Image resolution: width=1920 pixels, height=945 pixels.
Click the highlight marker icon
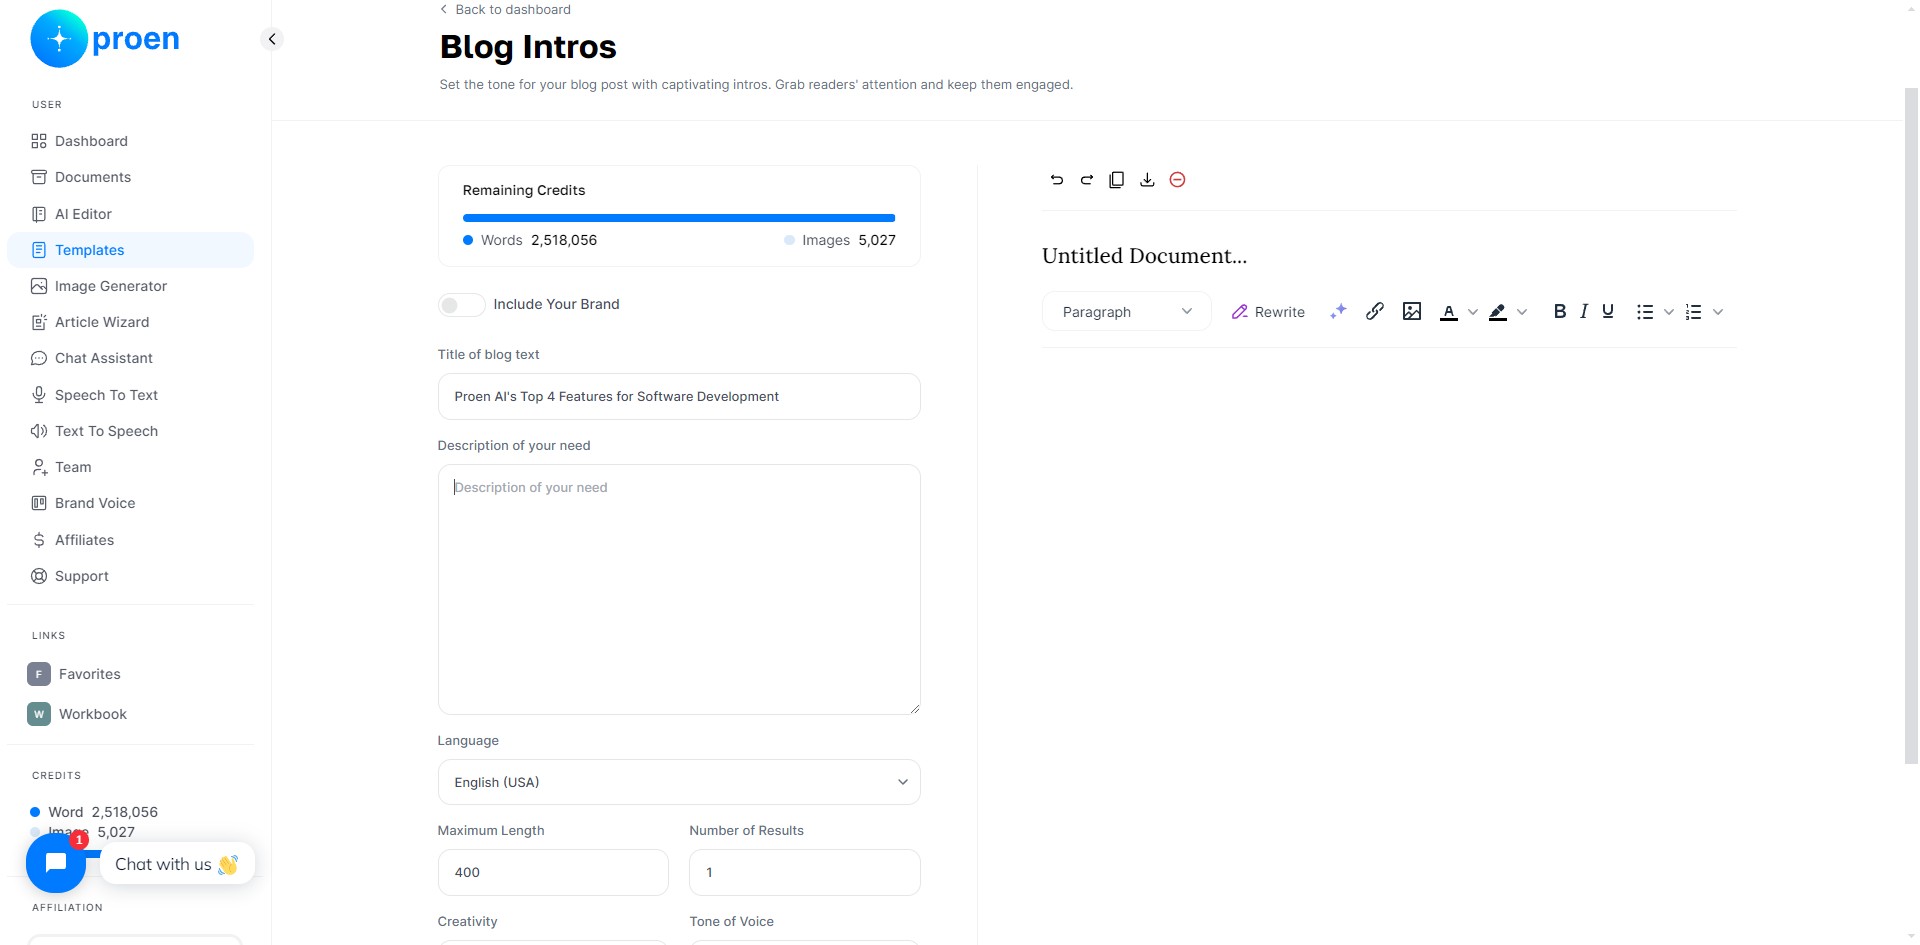pyautogui.click(x=1497, y=312)
